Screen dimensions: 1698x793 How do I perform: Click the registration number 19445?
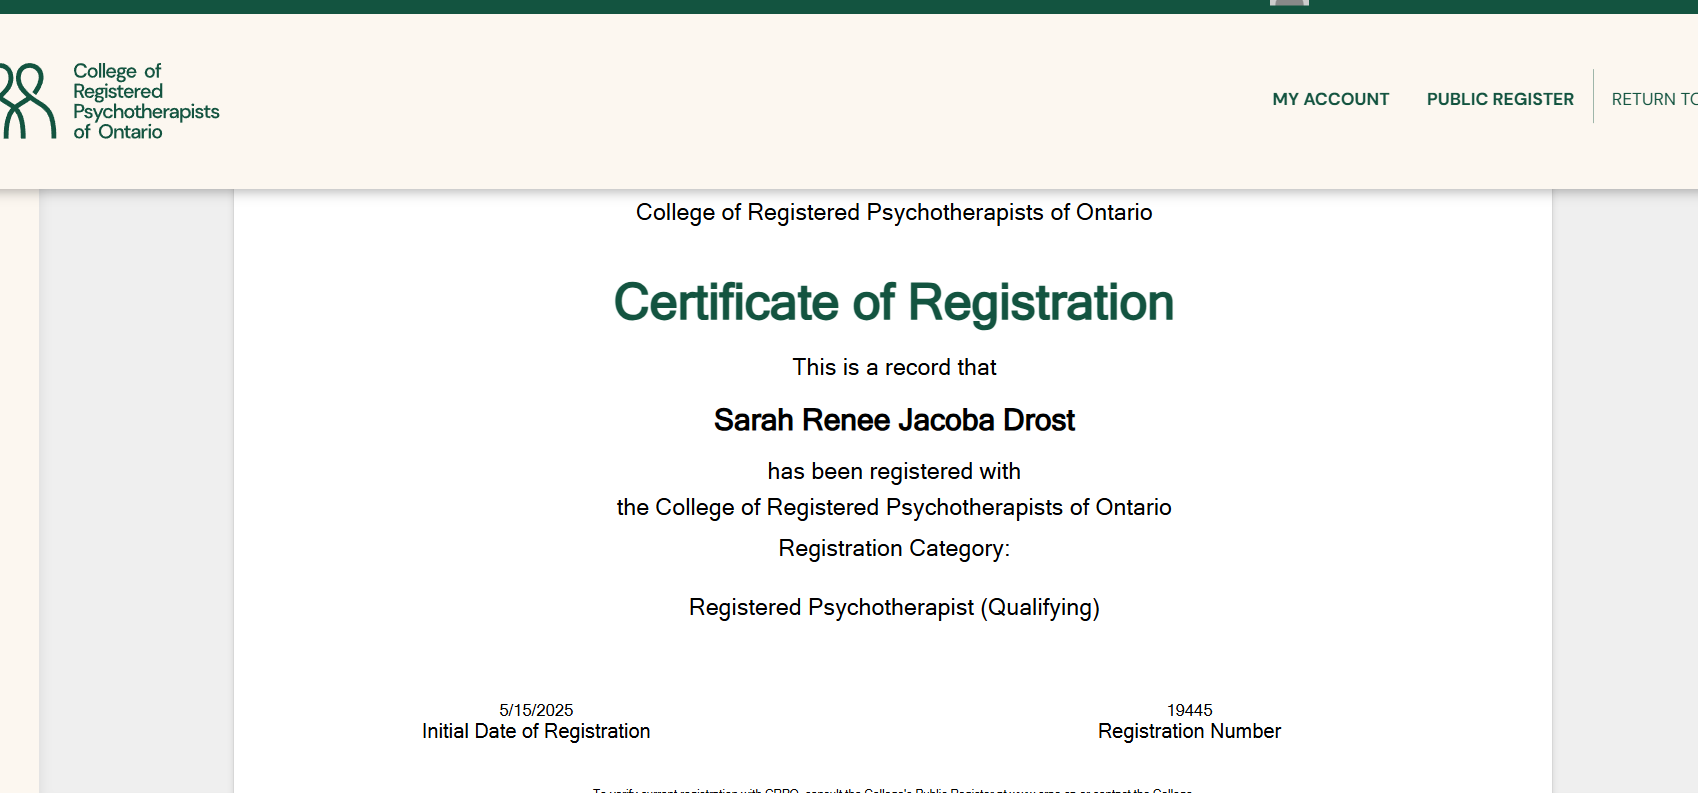point(1189,710)
